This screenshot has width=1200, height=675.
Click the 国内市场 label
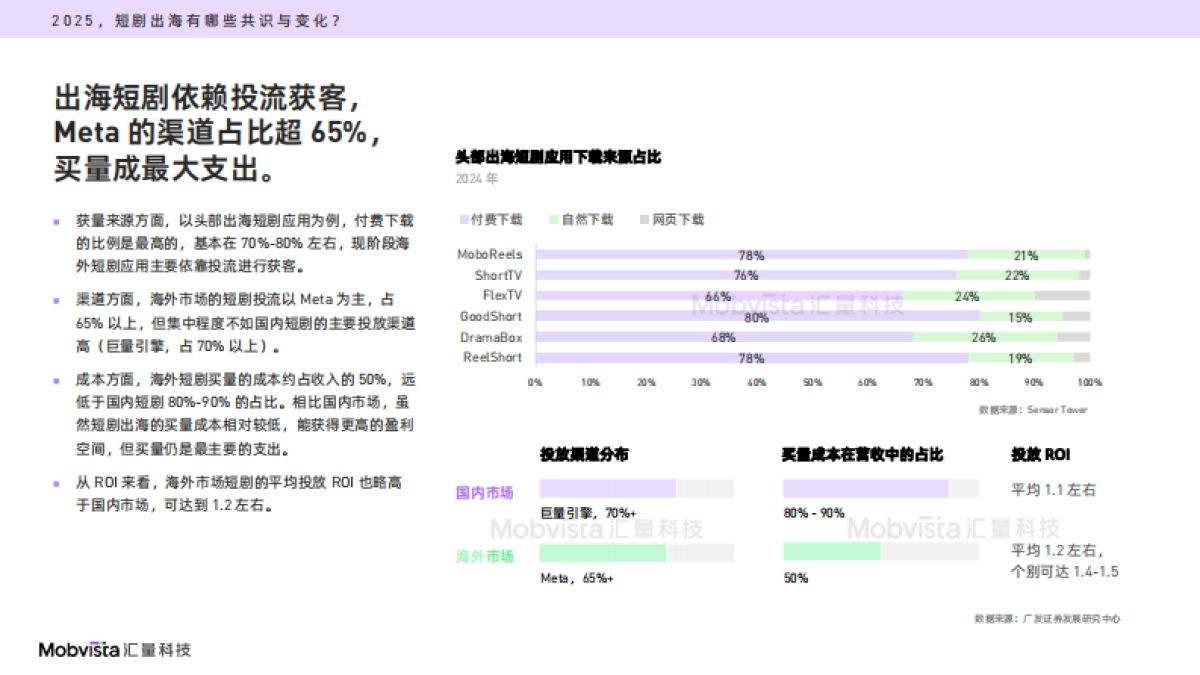click(483, 493)
